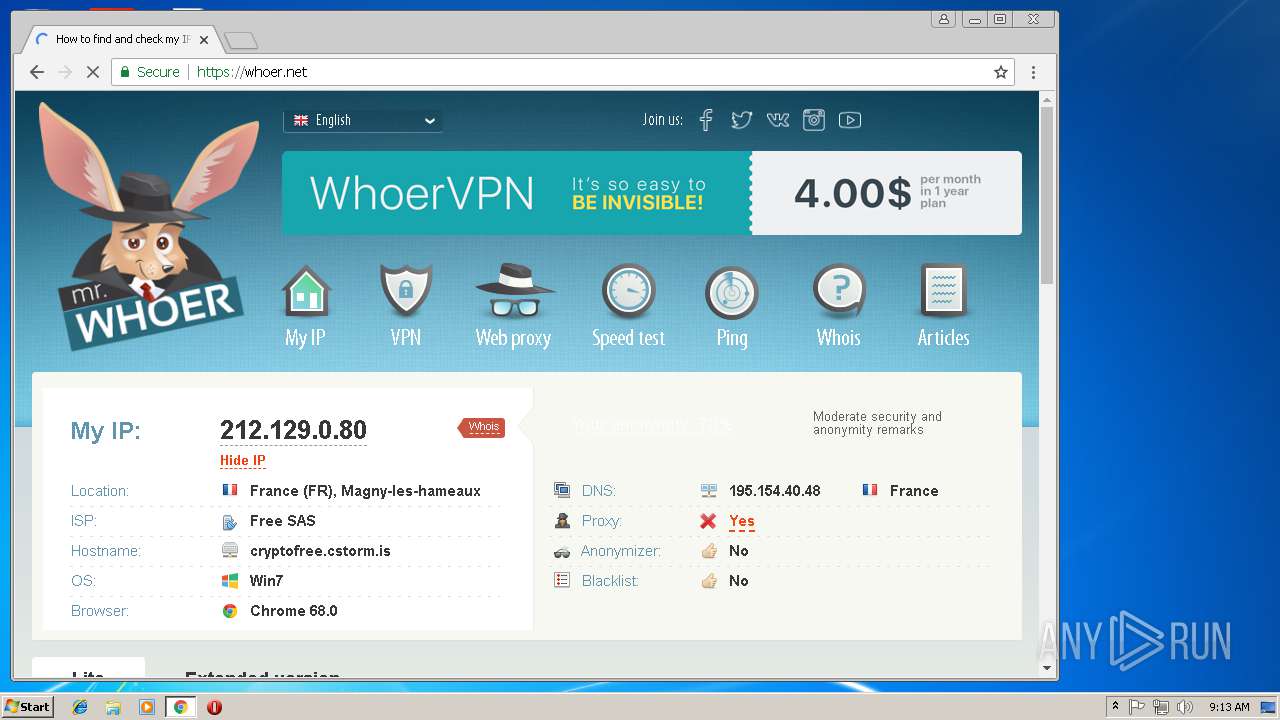The image size is (1280, 720).
Task: Click the Anonymizer No value
Action: point(739,551)
